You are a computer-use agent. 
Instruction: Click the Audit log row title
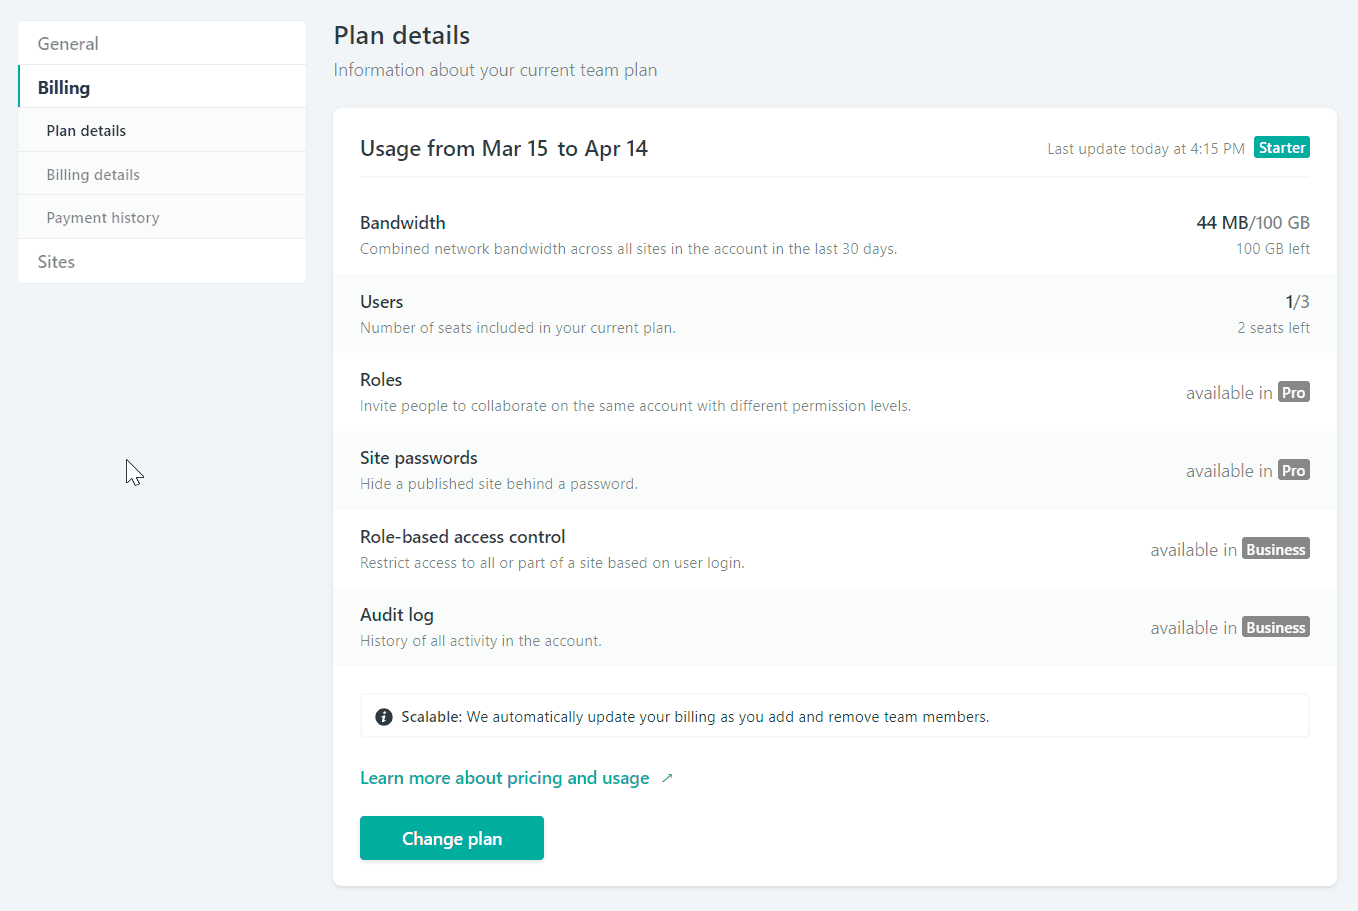397,615
